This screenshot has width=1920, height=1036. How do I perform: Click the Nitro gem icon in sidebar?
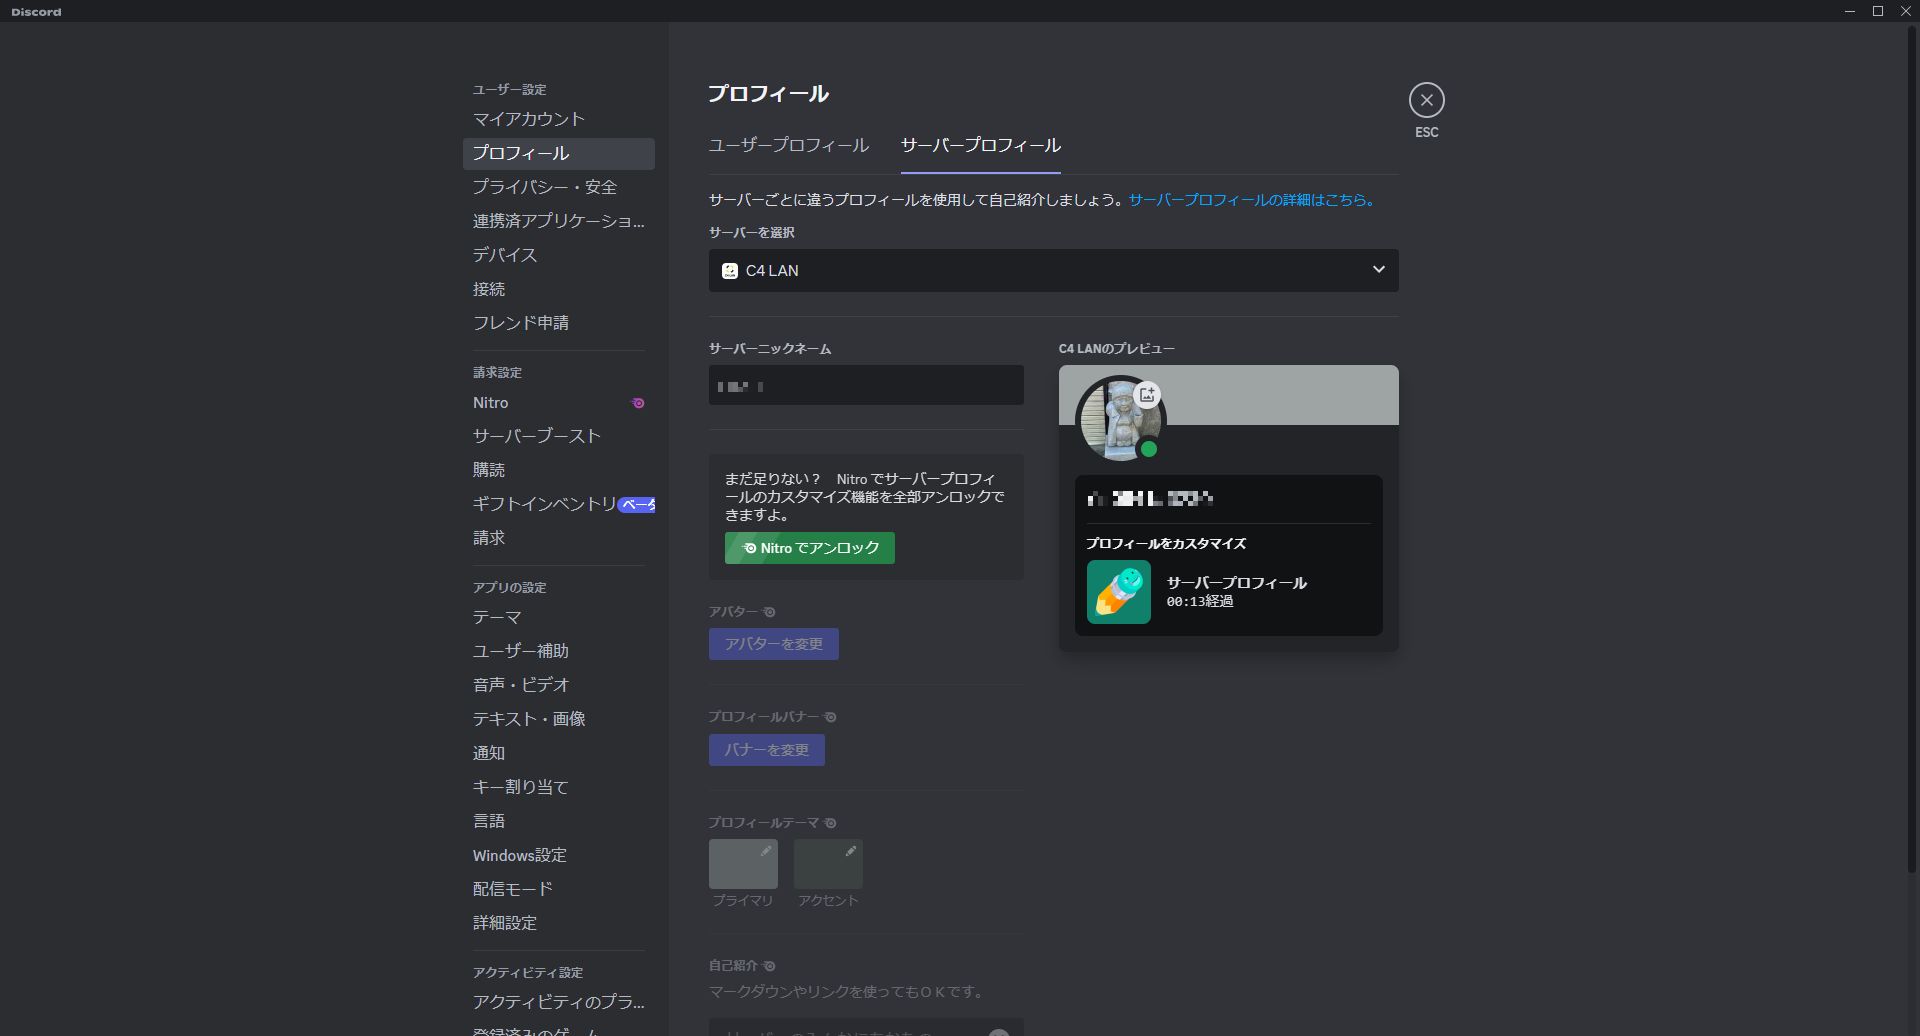click(x=637, y=402)
